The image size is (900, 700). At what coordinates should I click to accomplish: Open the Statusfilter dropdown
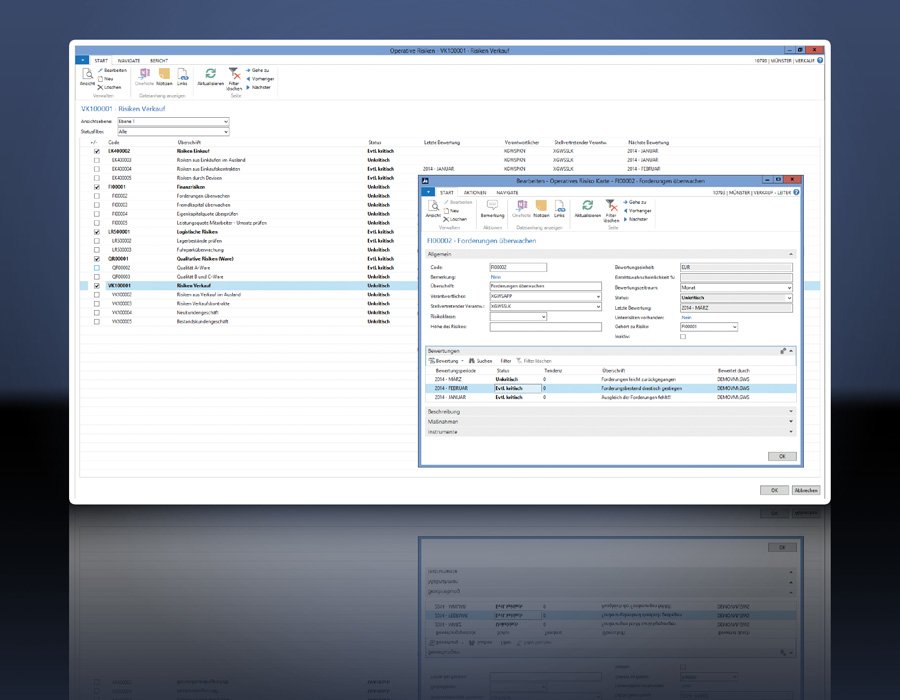(x=224, y=131)
